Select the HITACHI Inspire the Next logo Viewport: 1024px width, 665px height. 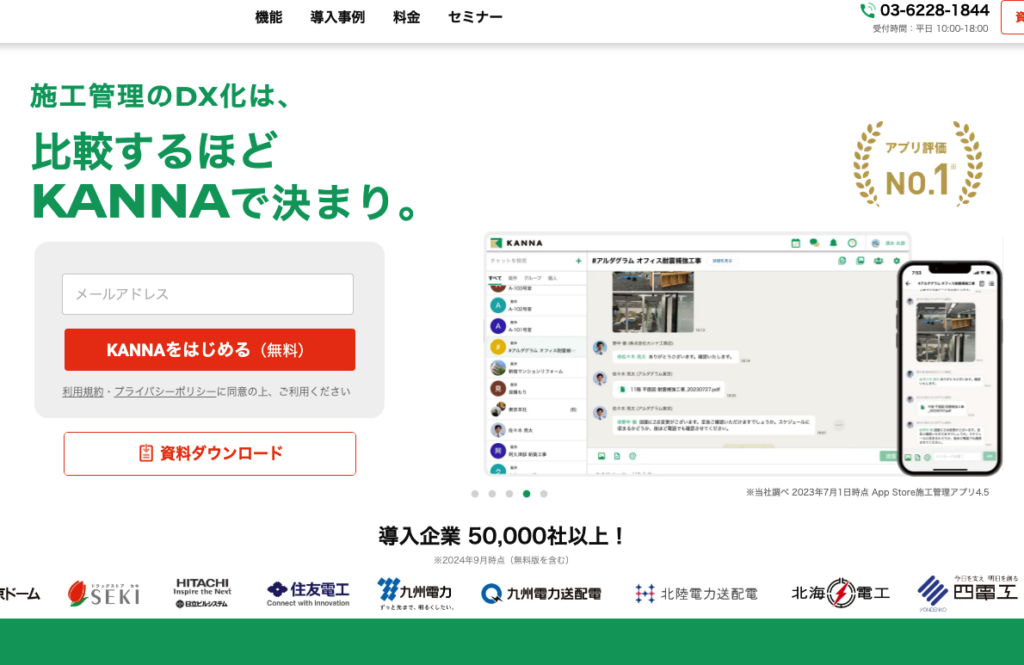tap(202, 592)
